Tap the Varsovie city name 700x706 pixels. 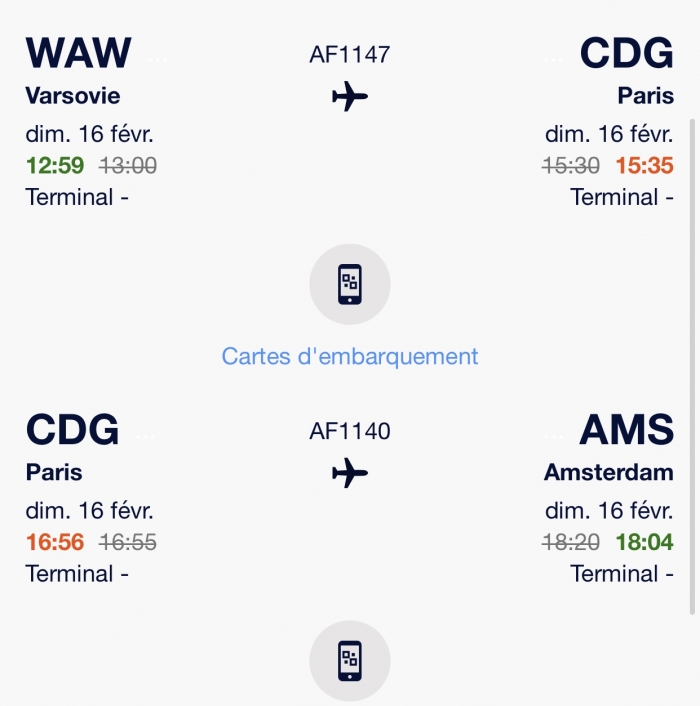[72, 96]
